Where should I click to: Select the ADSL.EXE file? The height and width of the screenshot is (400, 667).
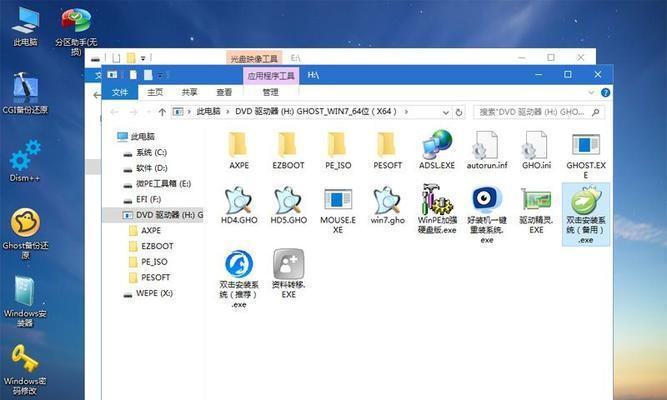click(437, 150)
